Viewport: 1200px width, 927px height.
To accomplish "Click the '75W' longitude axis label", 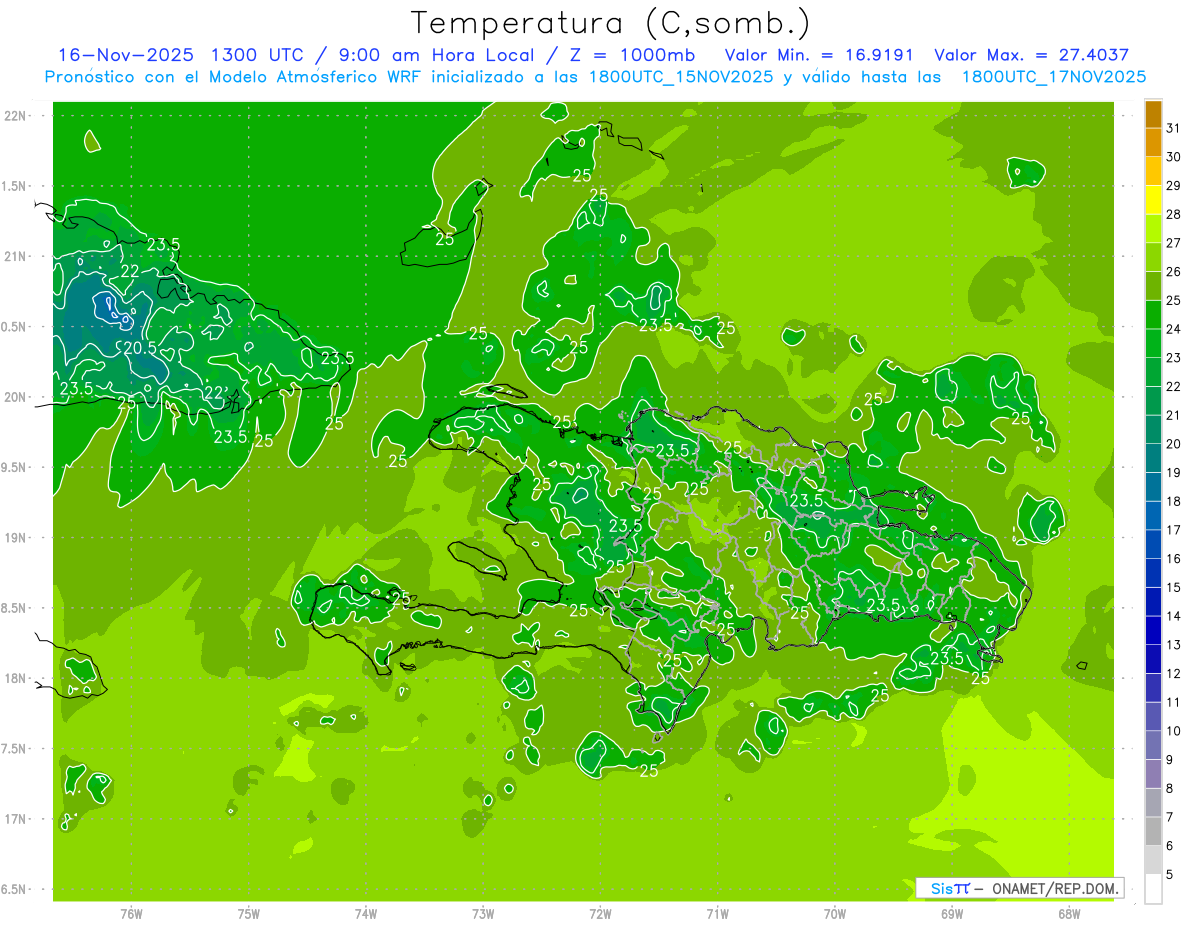I will point(249,914).
